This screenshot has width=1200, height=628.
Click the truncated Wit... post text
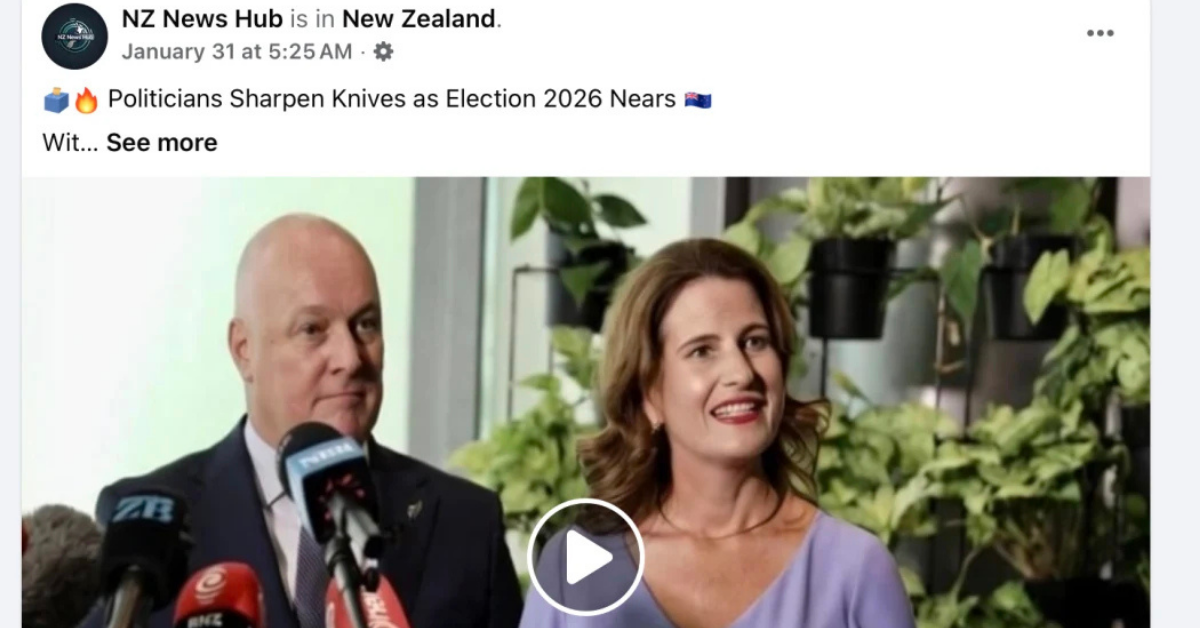coord(70,143)
